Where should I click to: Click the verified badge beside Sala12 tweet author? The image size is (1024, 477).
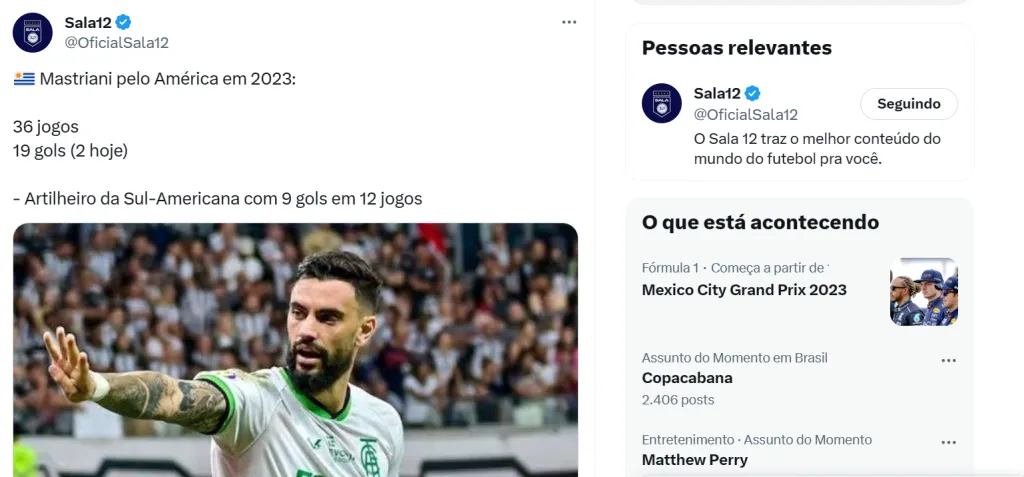[124, 22]
